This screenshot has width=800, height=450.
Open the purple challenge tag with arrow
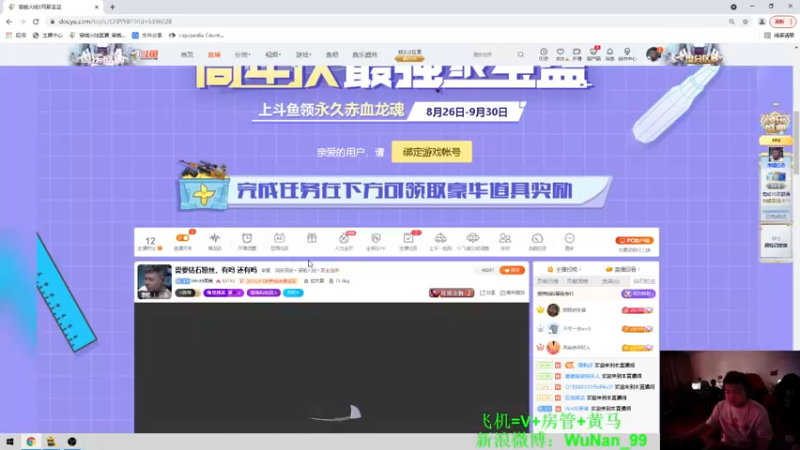[x=223, y=293]
